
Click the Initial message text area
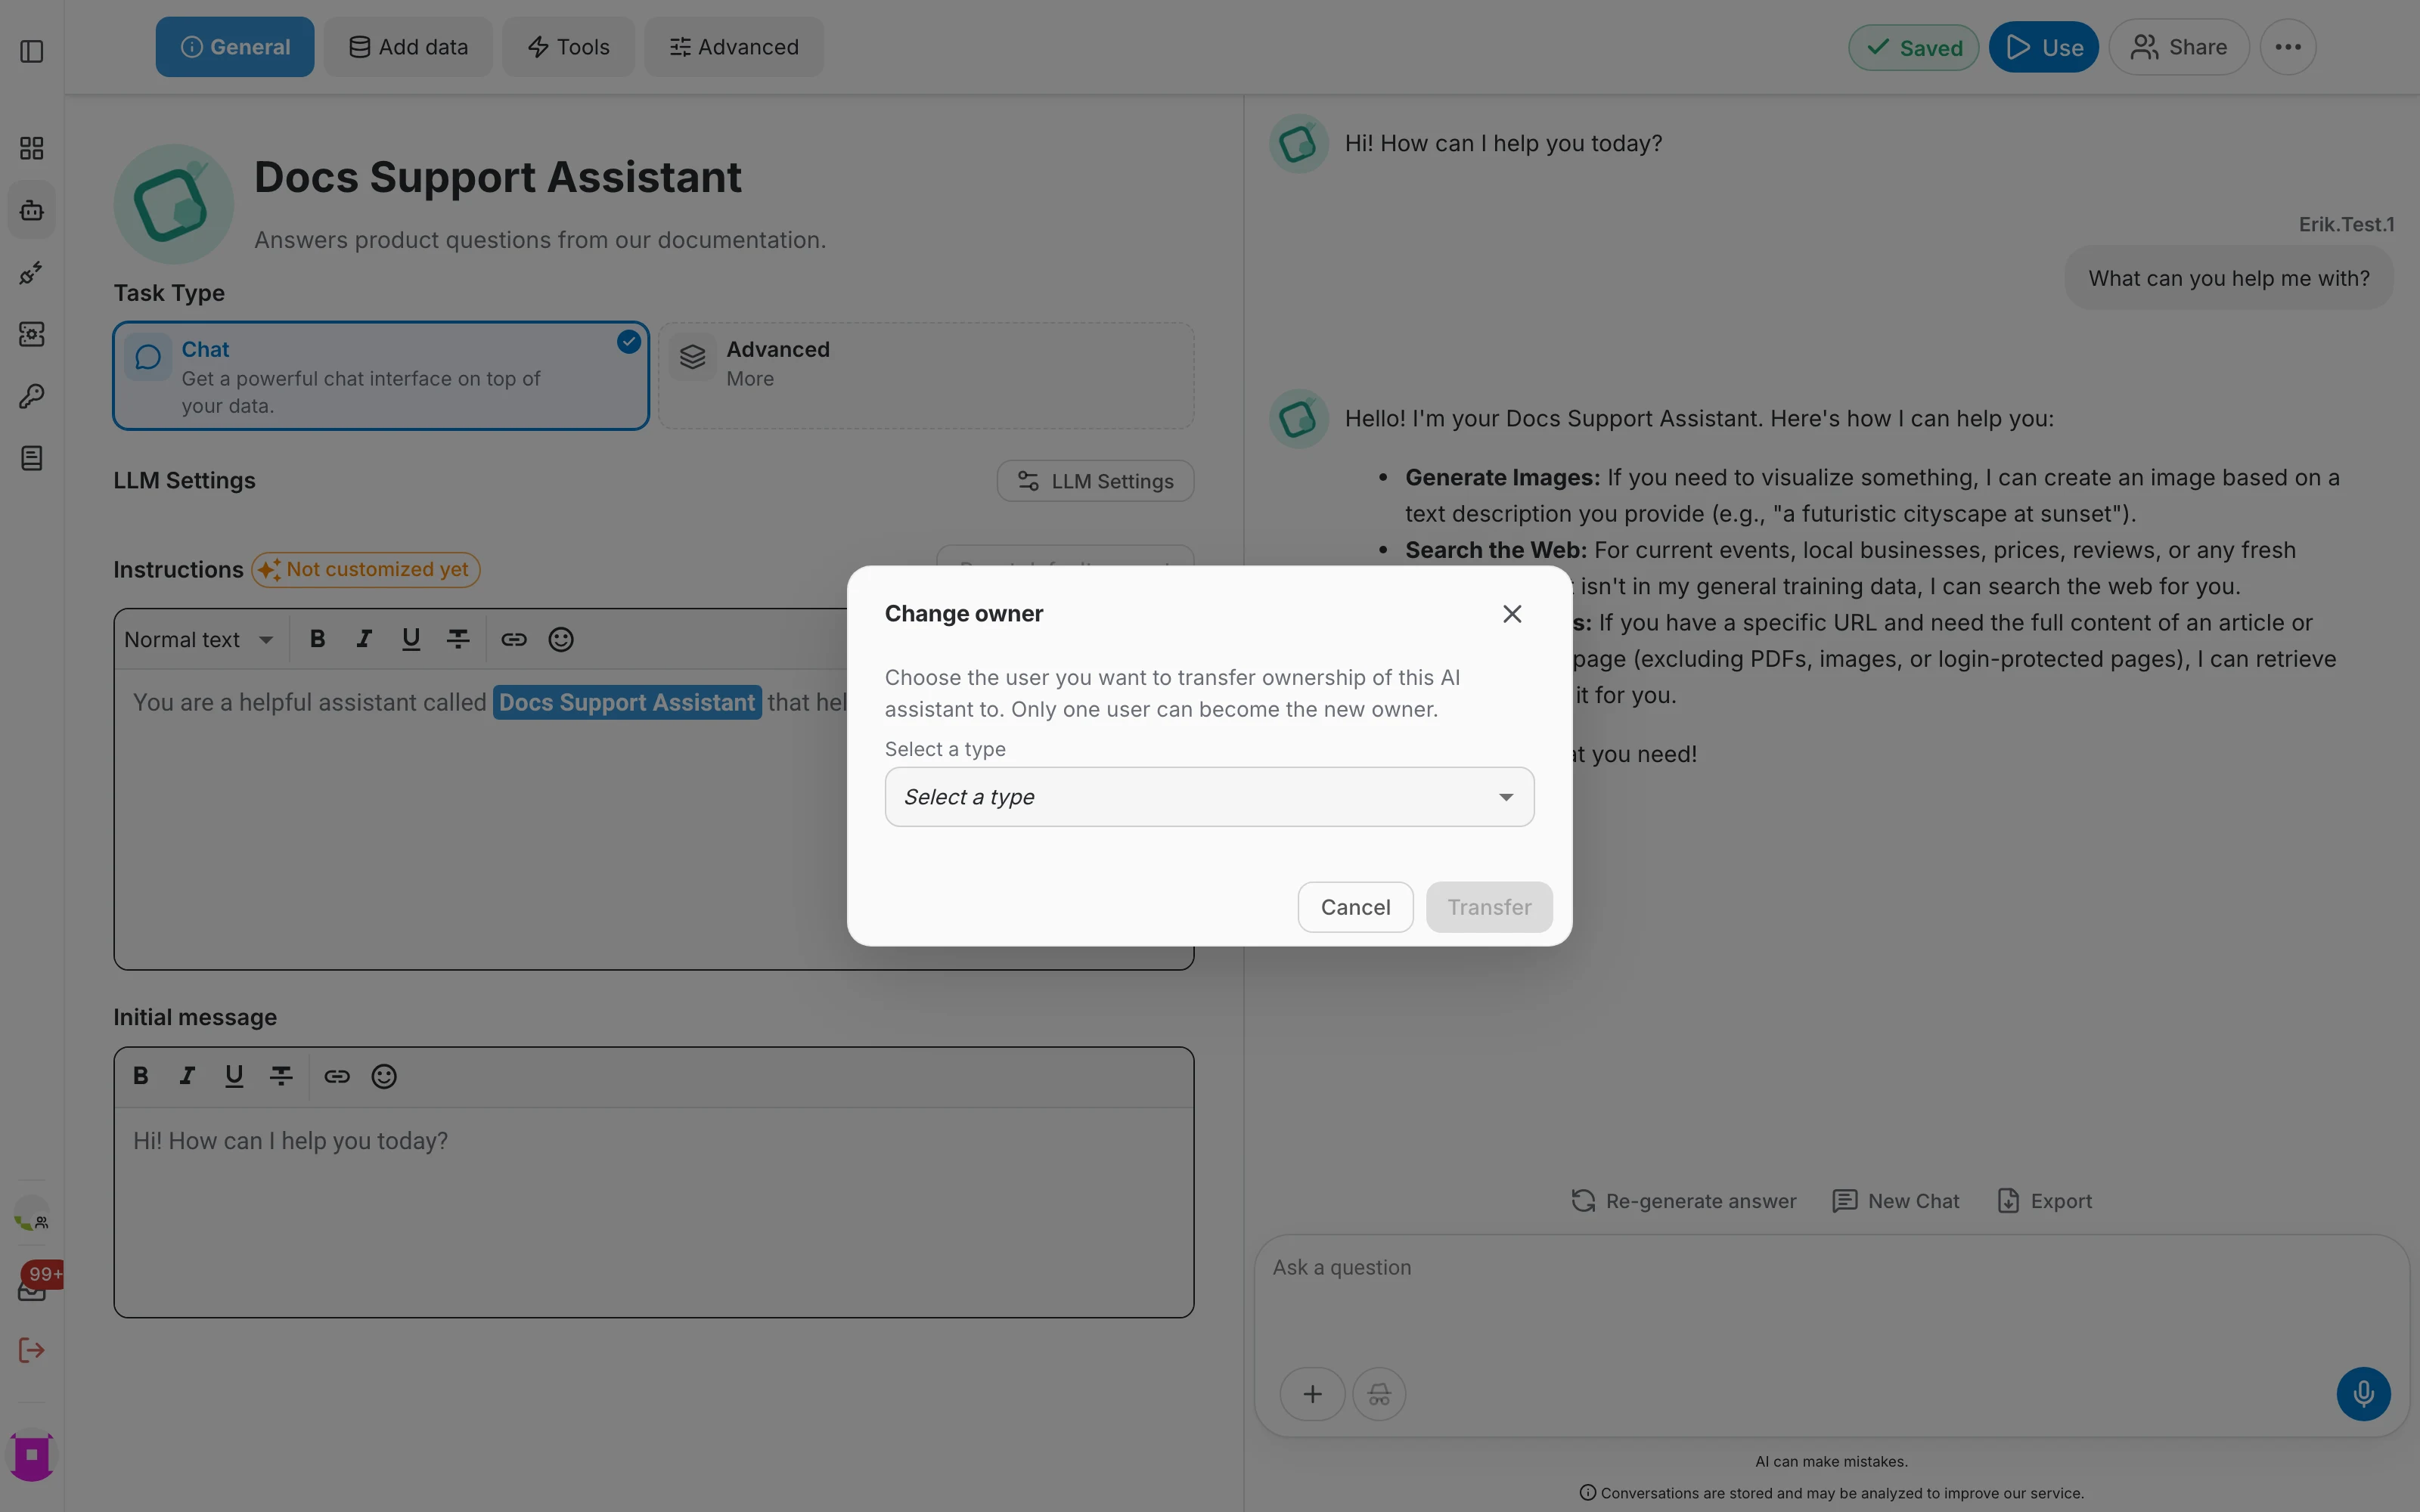(654, 1212)
